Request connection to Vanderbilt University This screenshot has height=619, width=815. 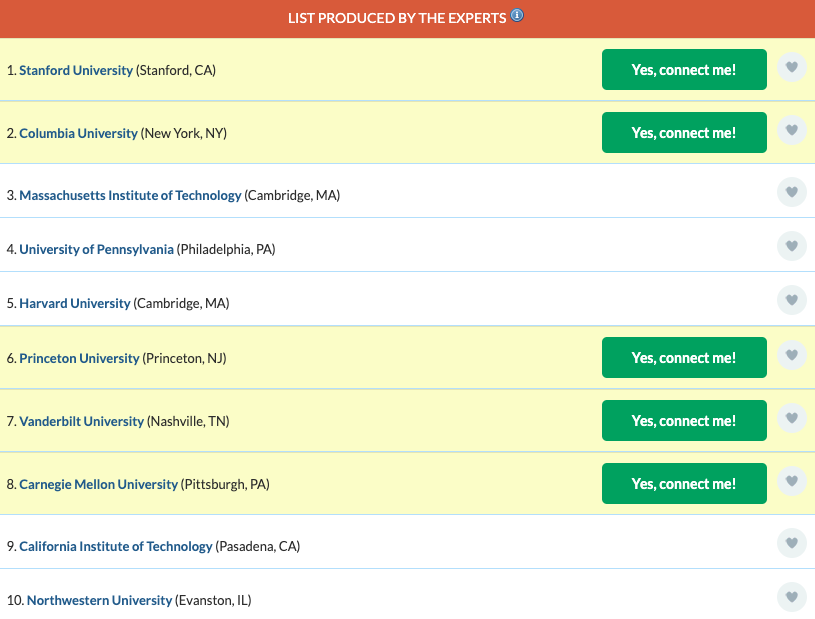[684, 421]
